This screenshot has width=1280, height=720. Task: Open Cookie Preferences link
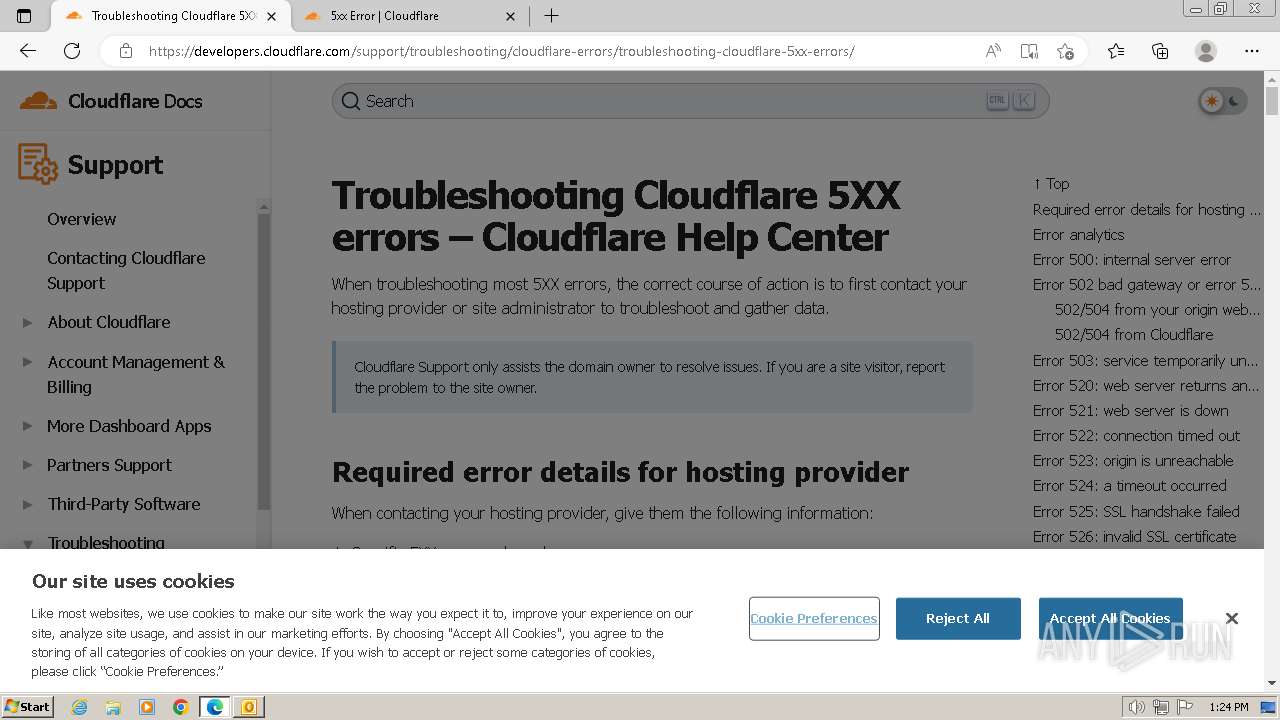click(814, 618)
